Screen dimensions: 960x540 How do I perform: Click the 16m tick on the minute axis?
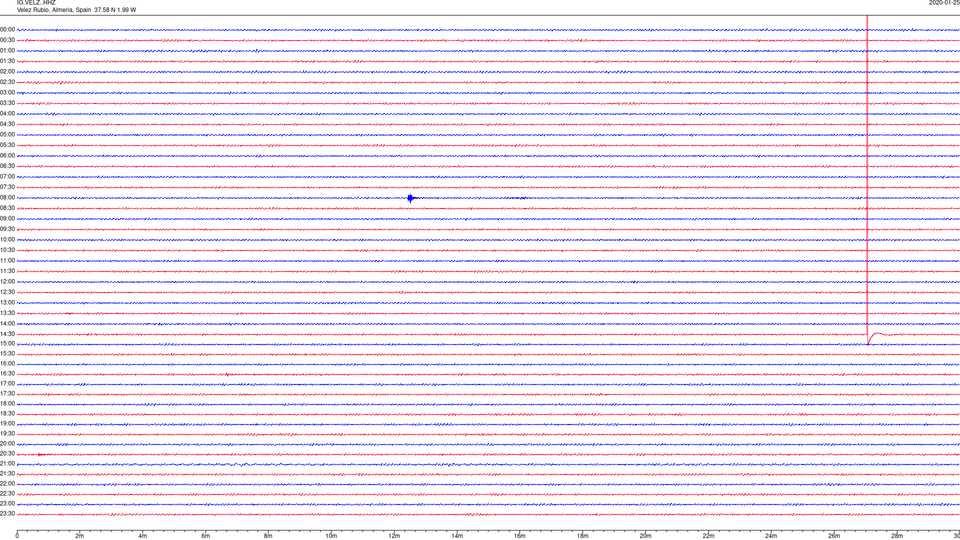[x=520, y=536]
